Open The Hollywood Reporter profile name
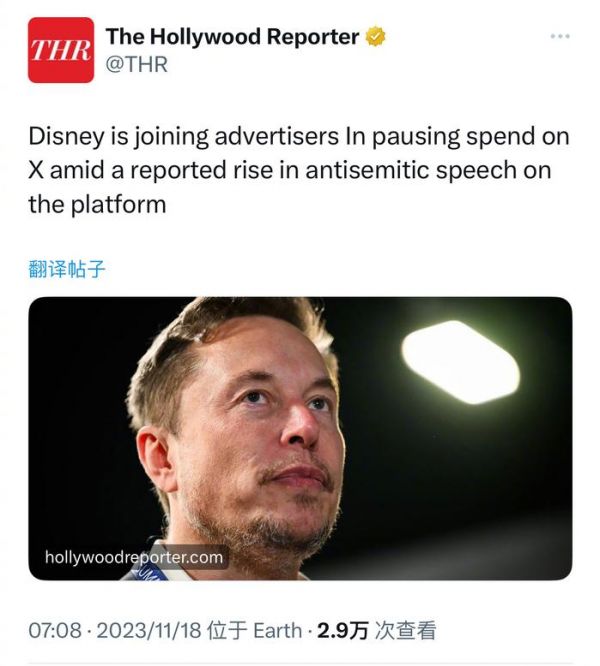Viewport: 600px width, 666px height. point(232,37)
